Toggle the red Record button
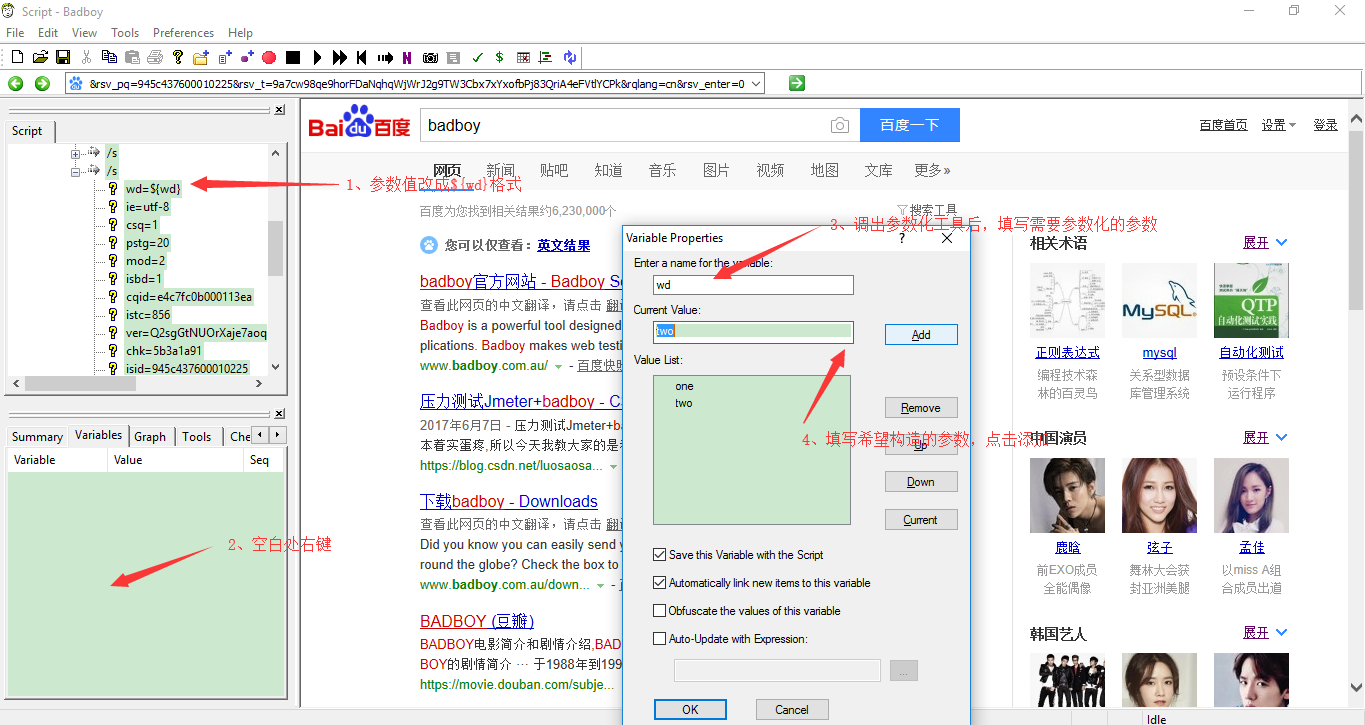 click(269, 57)
